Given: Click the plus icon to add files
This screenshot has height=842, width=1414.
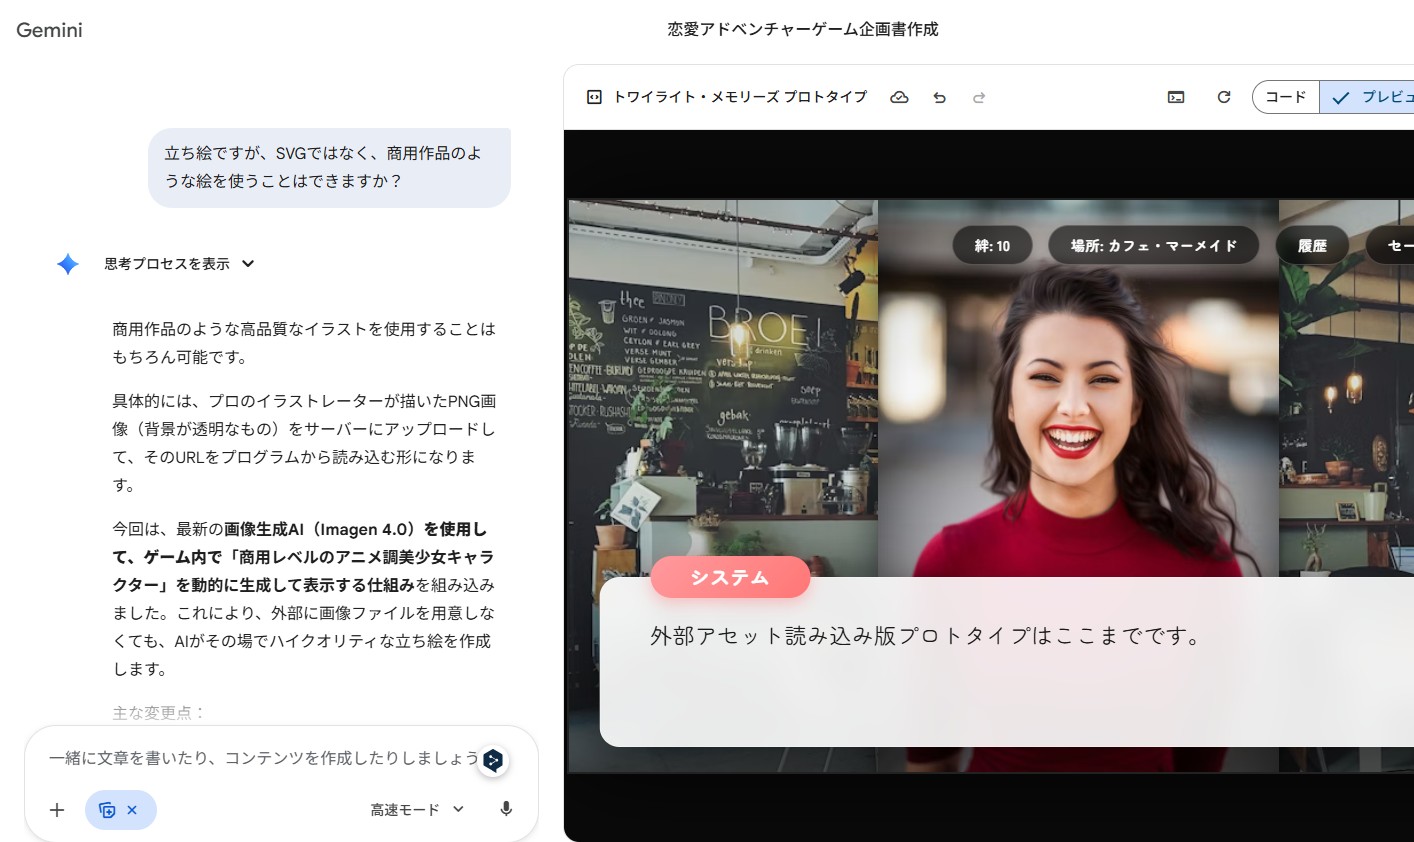Looking at the screenshot, I should tap(57, 810).
